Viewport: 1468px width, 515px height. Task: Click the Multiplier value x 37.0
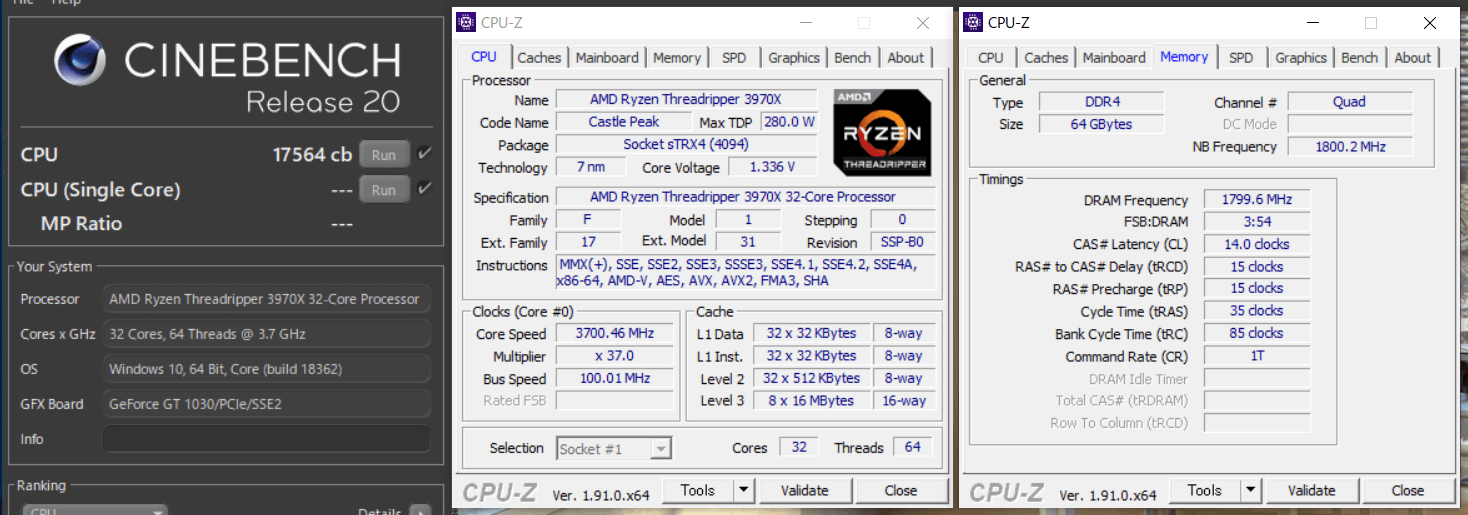614,356
